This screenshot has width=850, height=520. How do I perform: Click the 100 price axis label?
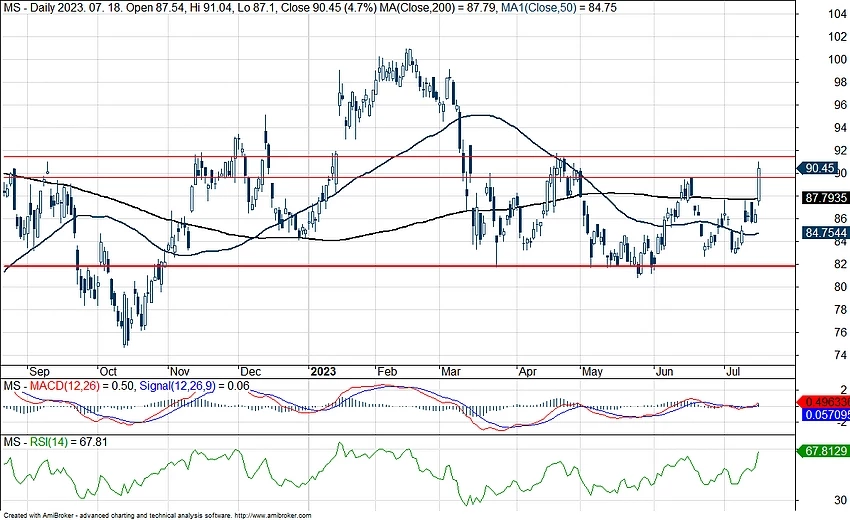coord(838,59)
